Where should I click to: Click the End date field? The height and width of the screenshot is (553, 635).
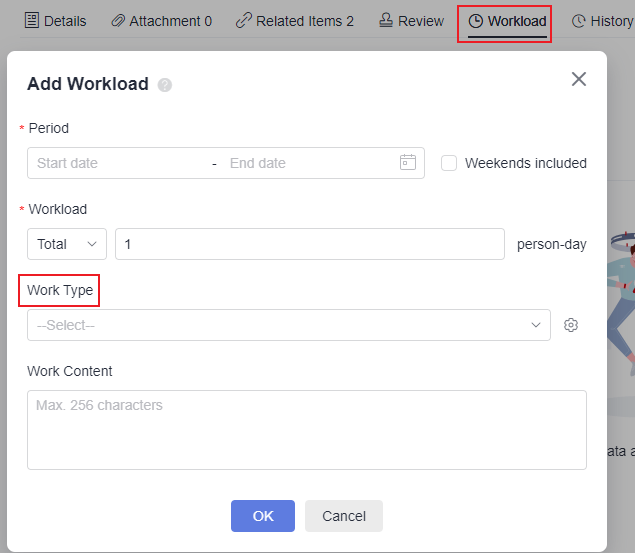coord(300,163)
